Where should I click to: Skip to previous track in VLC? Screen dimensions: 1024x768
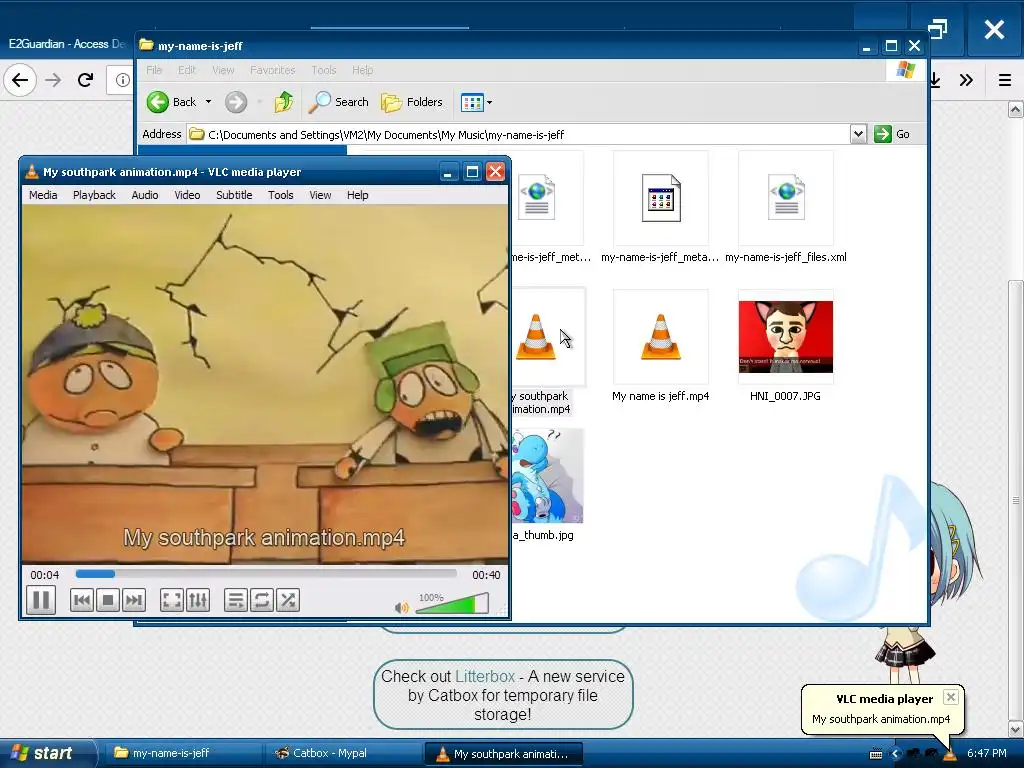coord(82,600)
